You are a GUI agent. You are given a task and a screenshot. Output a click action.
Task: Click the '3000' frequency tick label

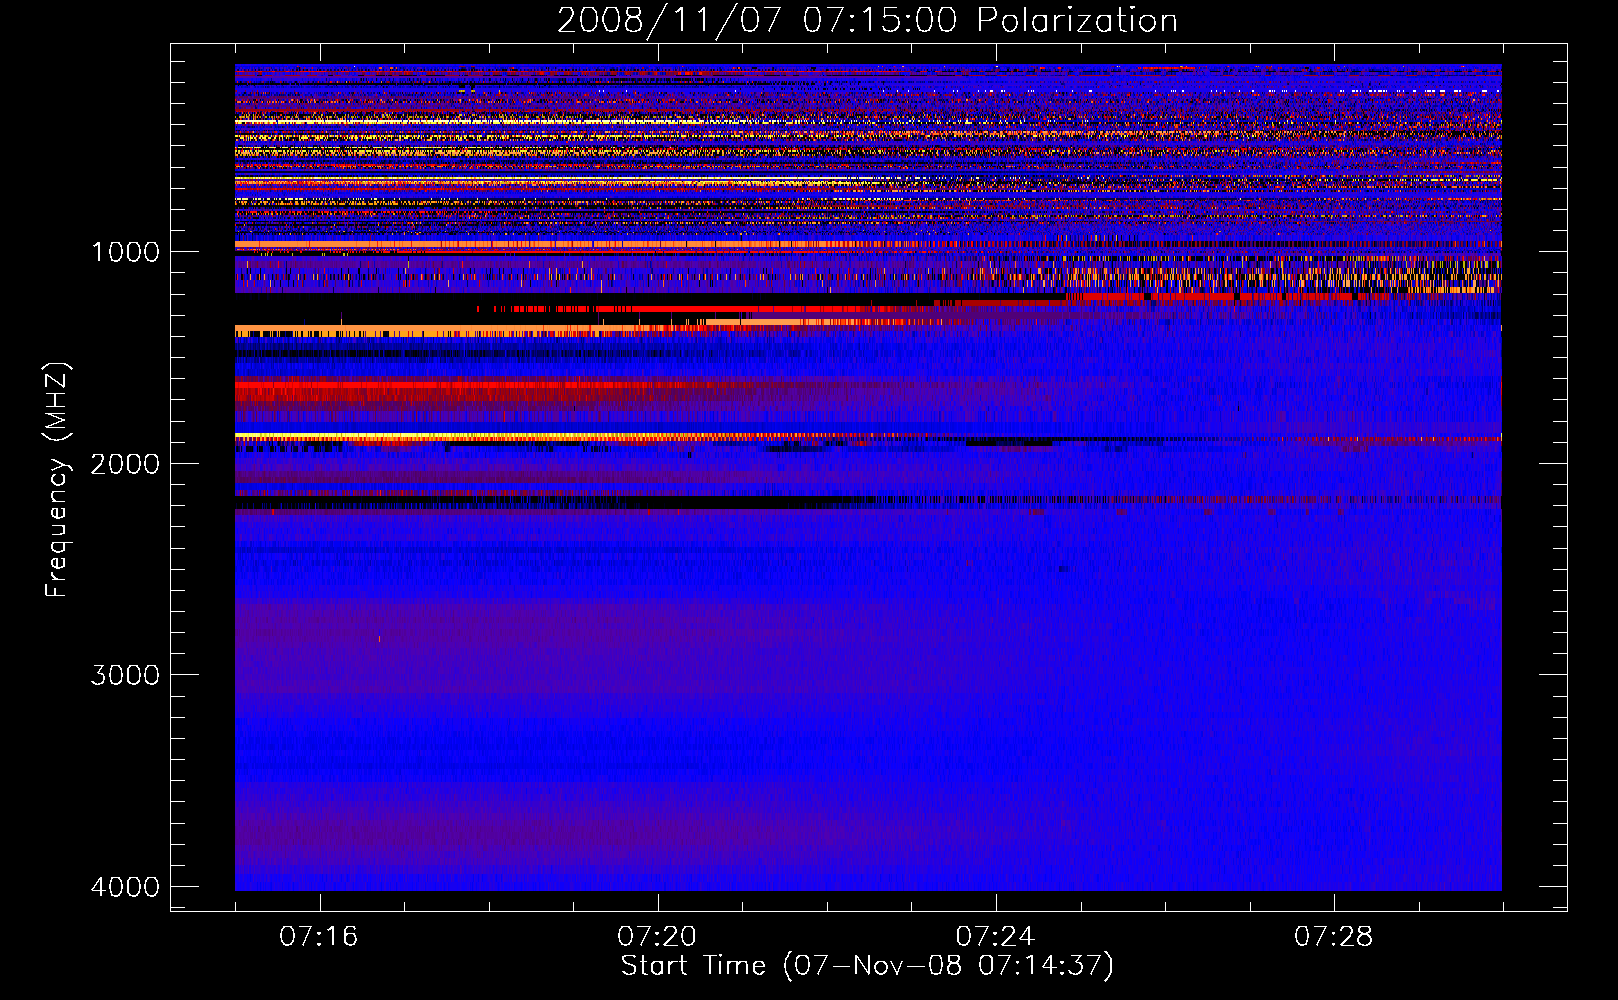(x=125, y=675)
